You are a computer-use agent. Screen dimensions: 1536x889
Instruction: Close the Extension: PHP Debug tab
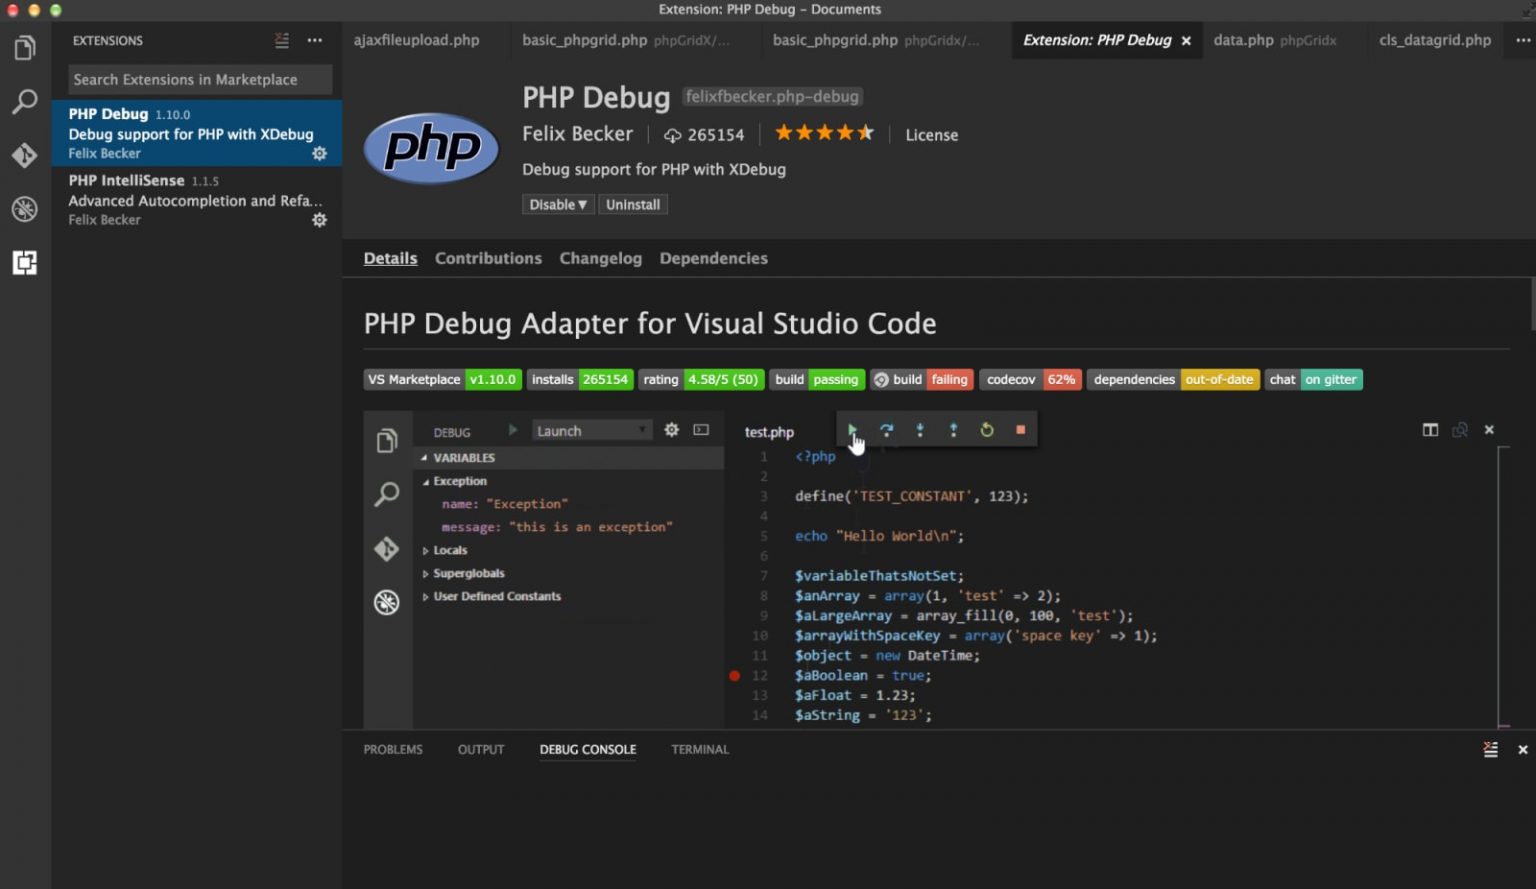(1186, 41)
